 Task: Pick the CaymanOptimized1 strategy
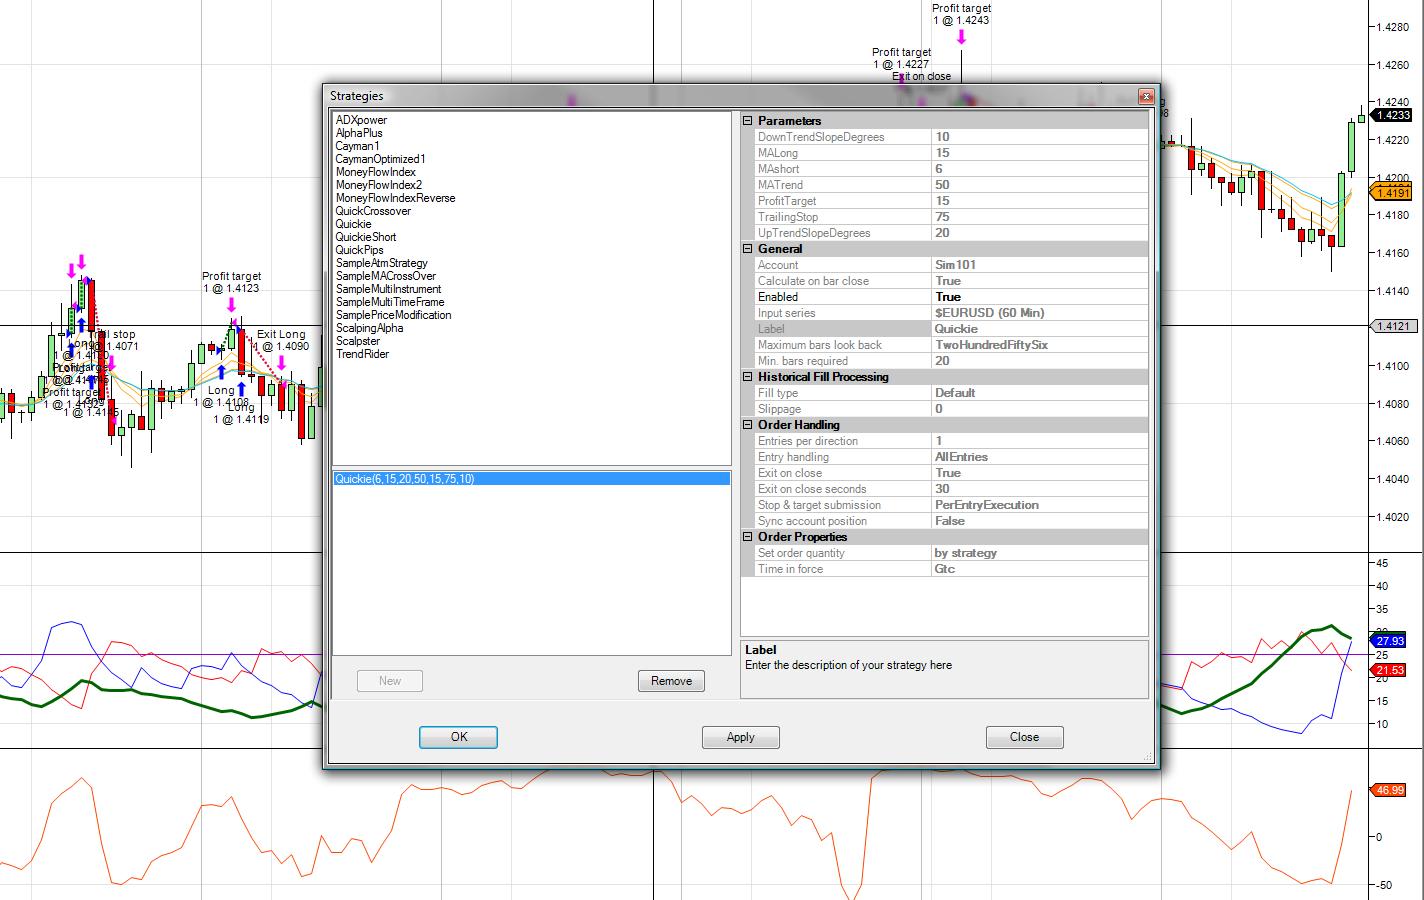(x=380, y=159)
